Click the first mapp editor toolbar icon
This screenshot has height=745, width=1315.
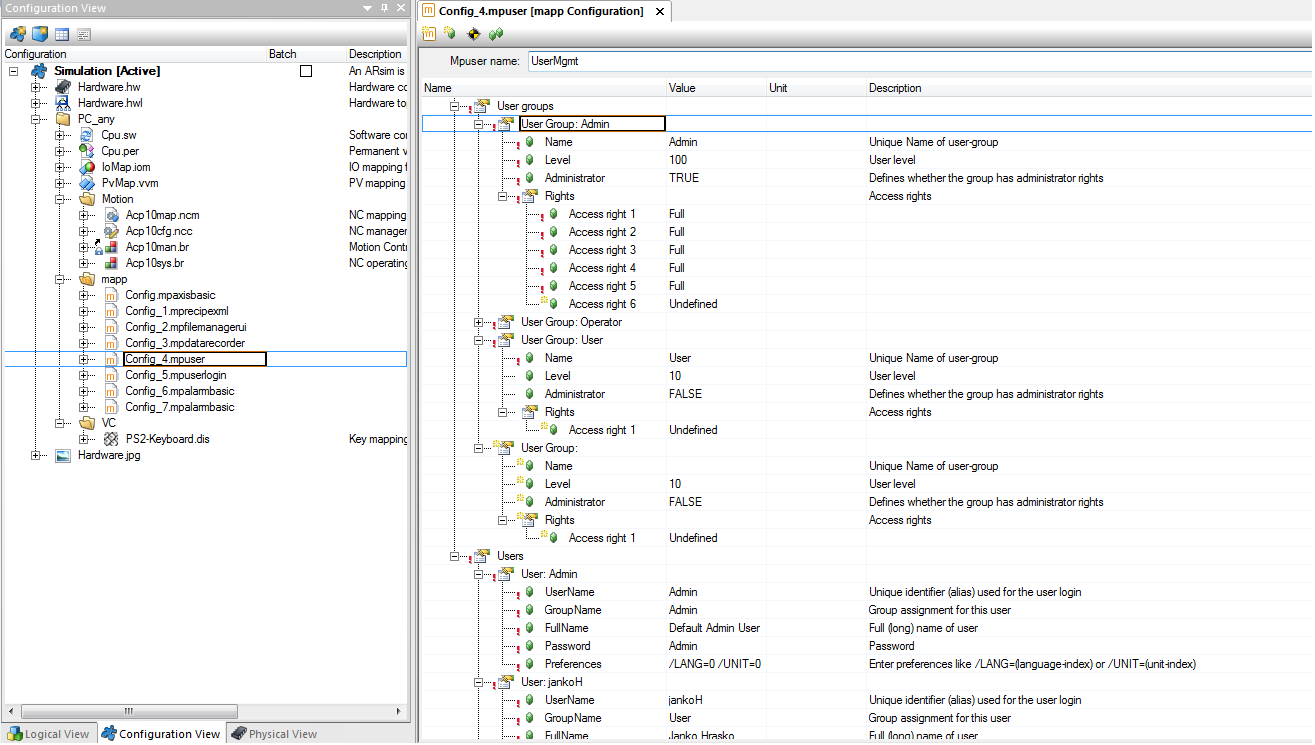(429, 34)
